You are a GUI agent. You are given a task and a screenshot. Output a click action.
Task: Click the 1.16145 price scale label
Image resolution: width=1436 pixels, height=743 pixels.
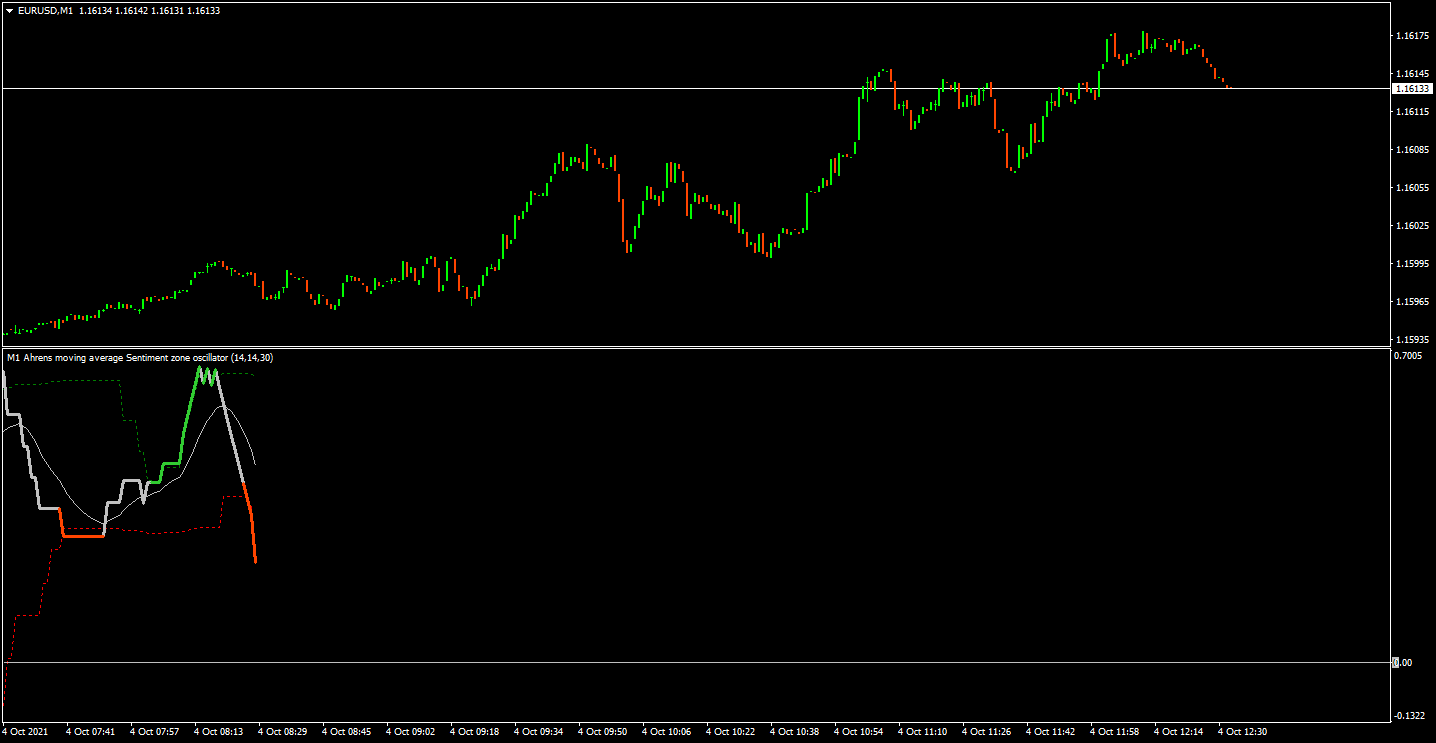1411,74
